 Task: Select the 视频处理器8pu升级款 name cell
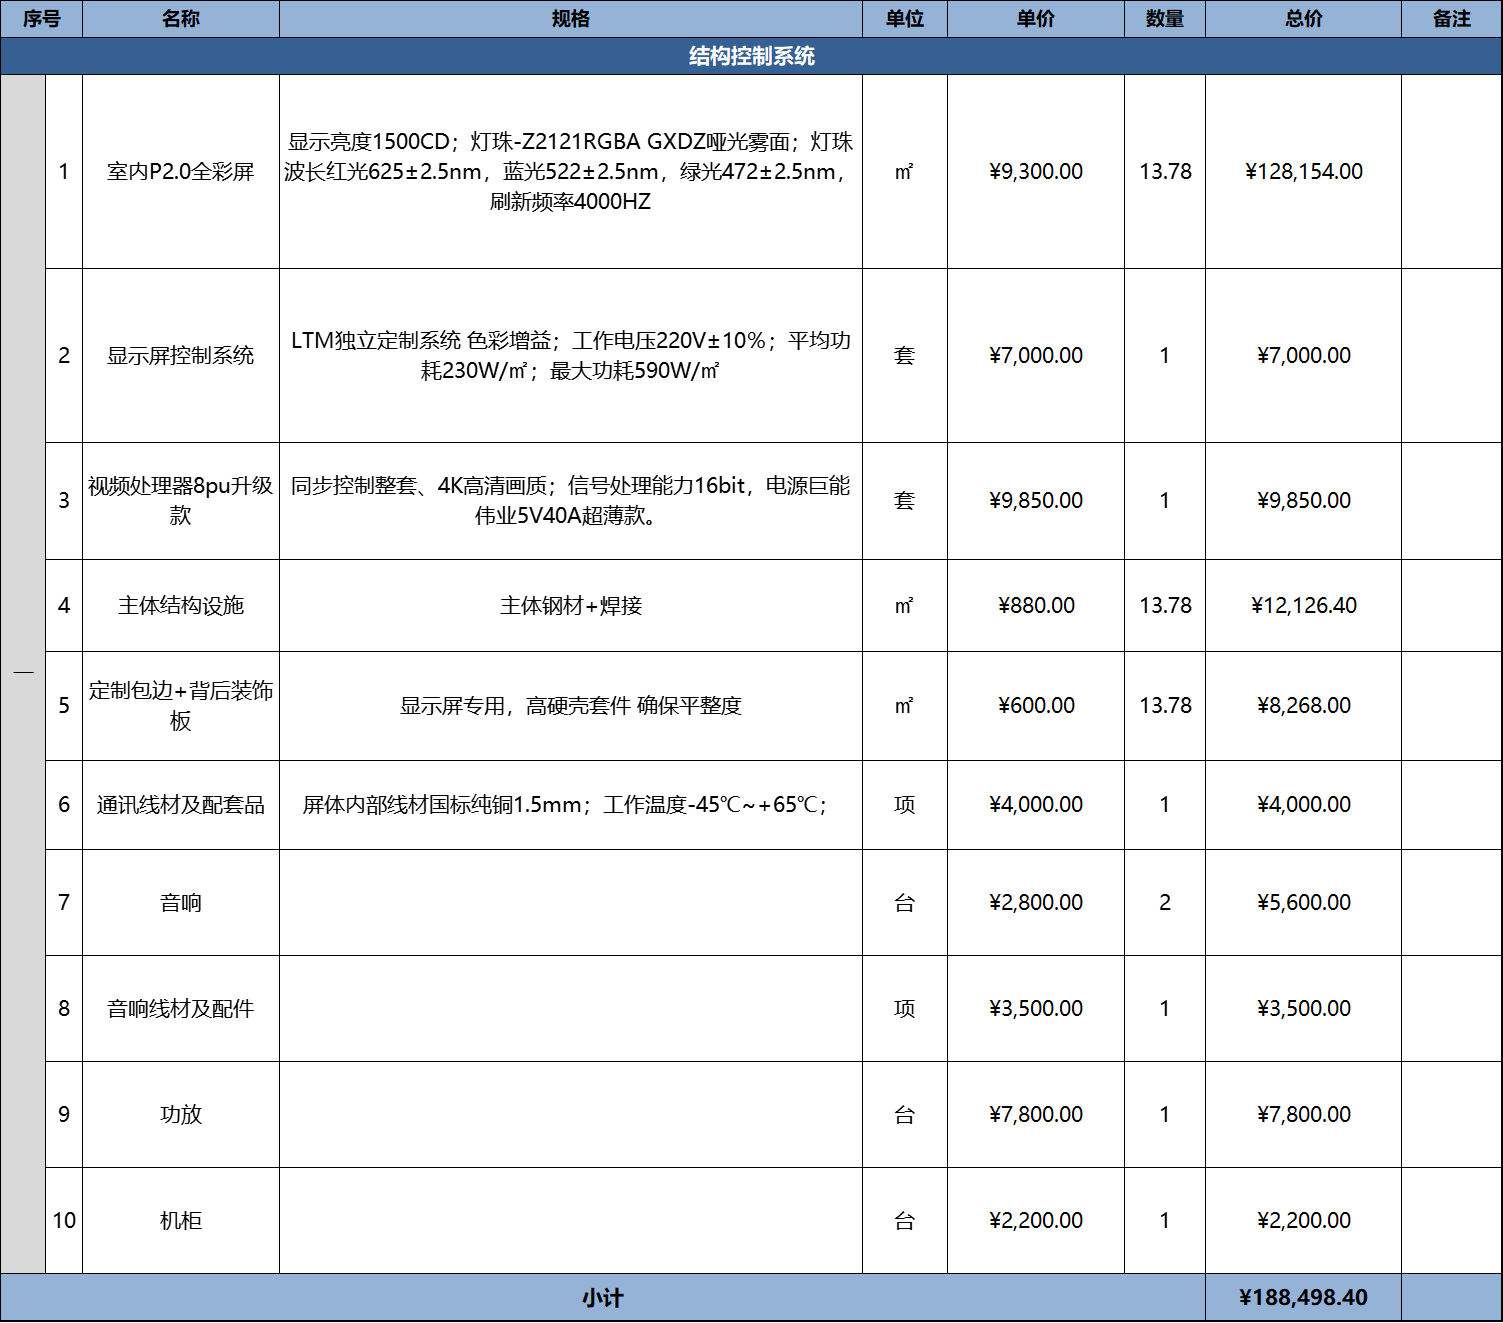(181, 501)
